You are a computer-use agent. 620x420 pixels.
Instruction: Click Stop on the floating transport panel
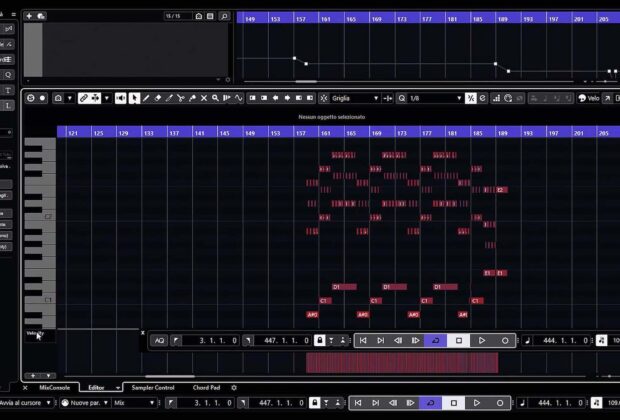[459, 341]
